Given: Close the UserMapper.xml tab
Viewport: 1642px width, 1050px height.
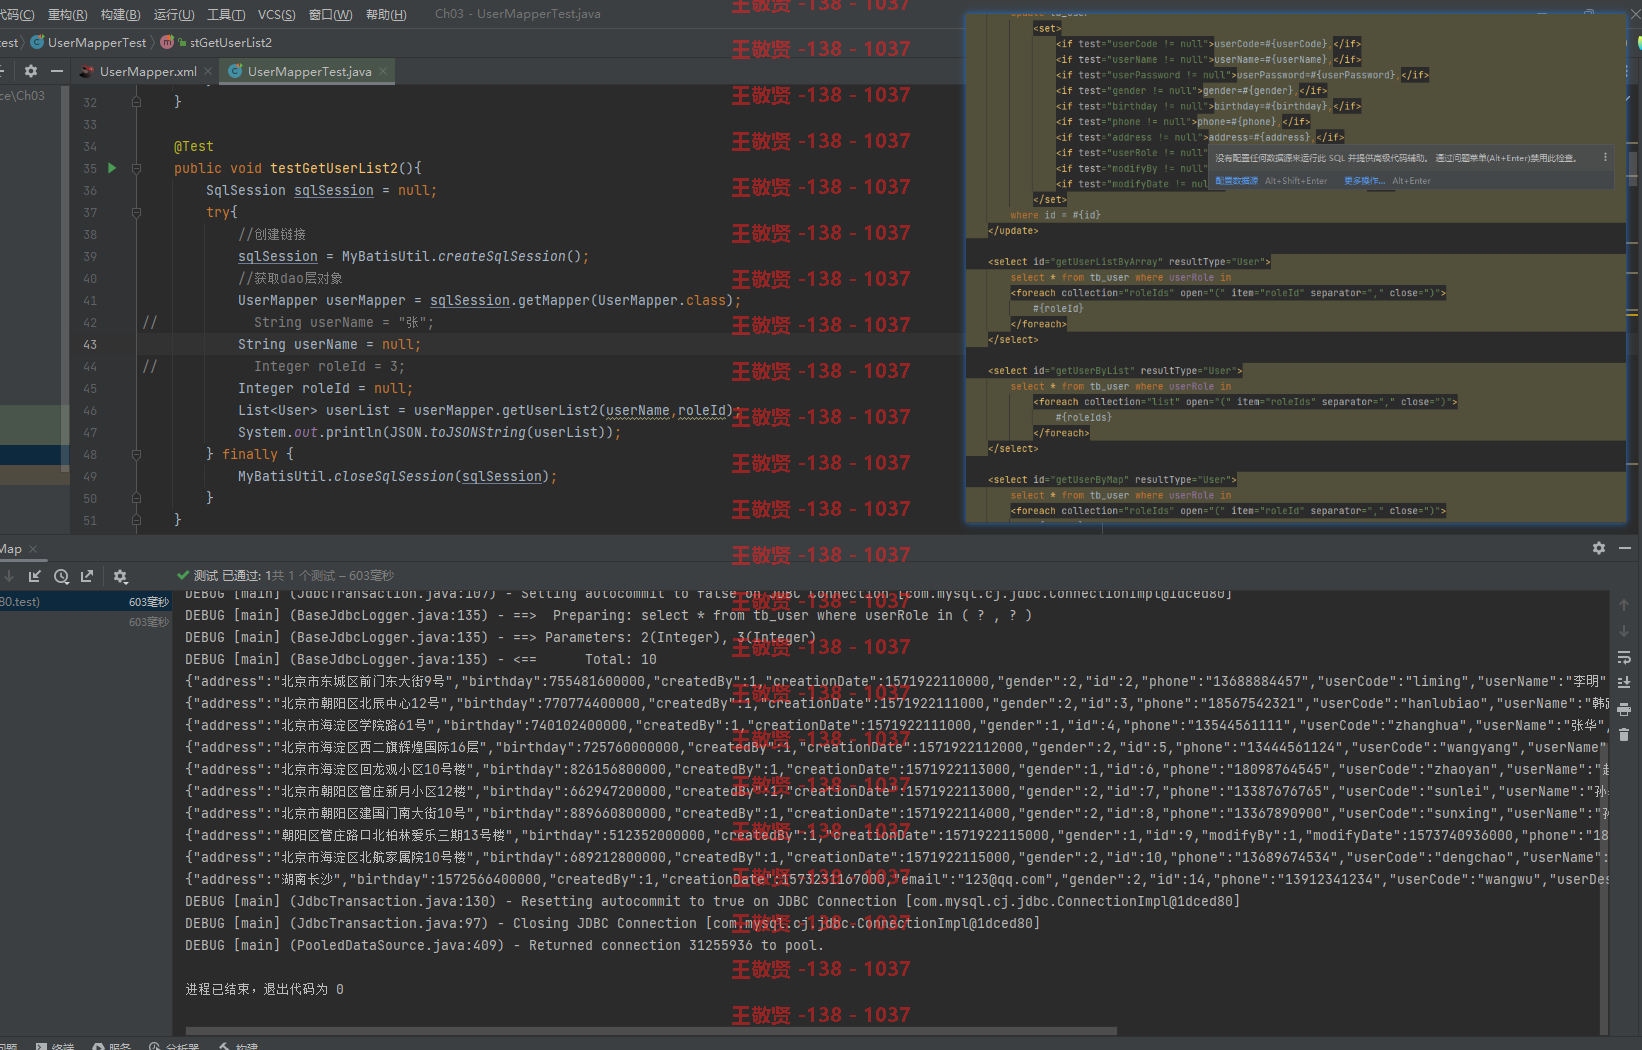Looking at the screenshot, I should 208,71.
